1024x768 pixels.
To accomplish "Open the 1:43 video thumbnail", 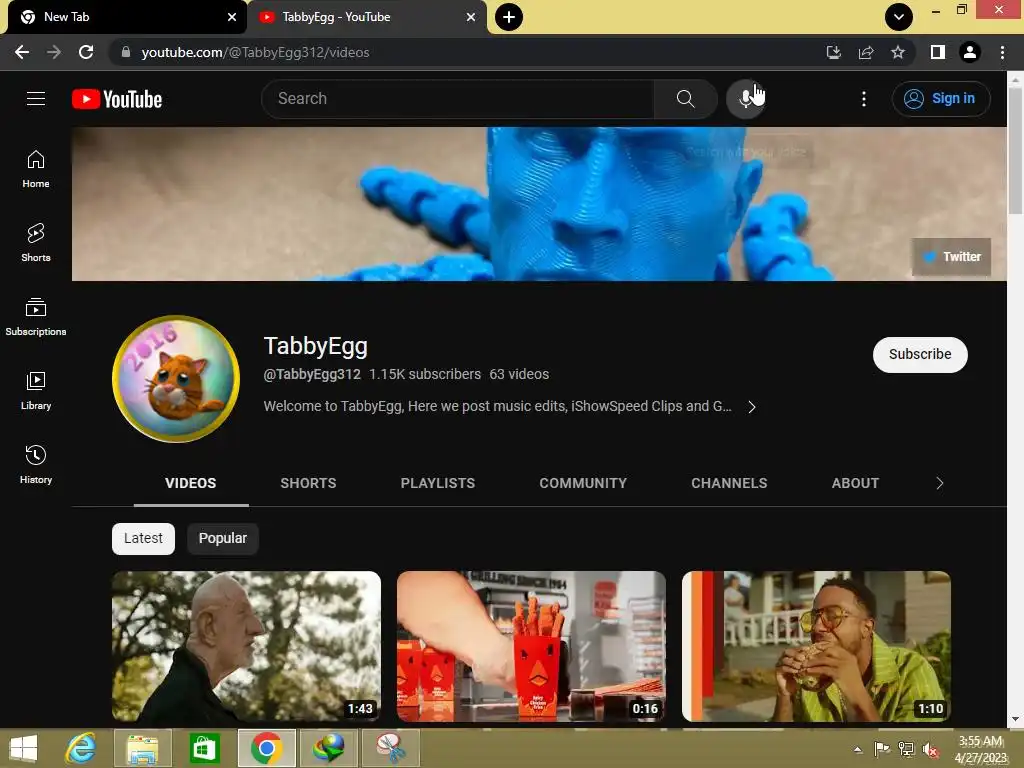I will click(x=246, y=647).
